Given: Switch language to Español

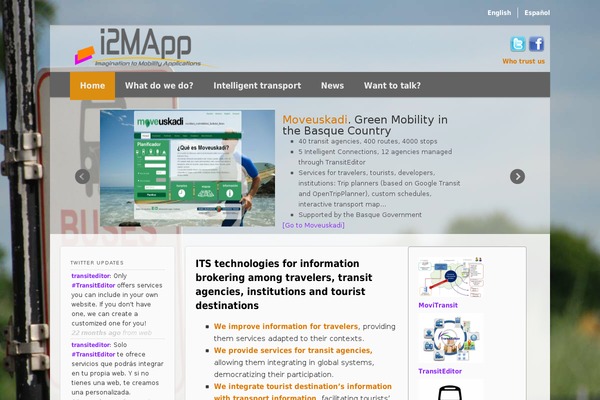Looking at the screenshot, I should 537,13.
